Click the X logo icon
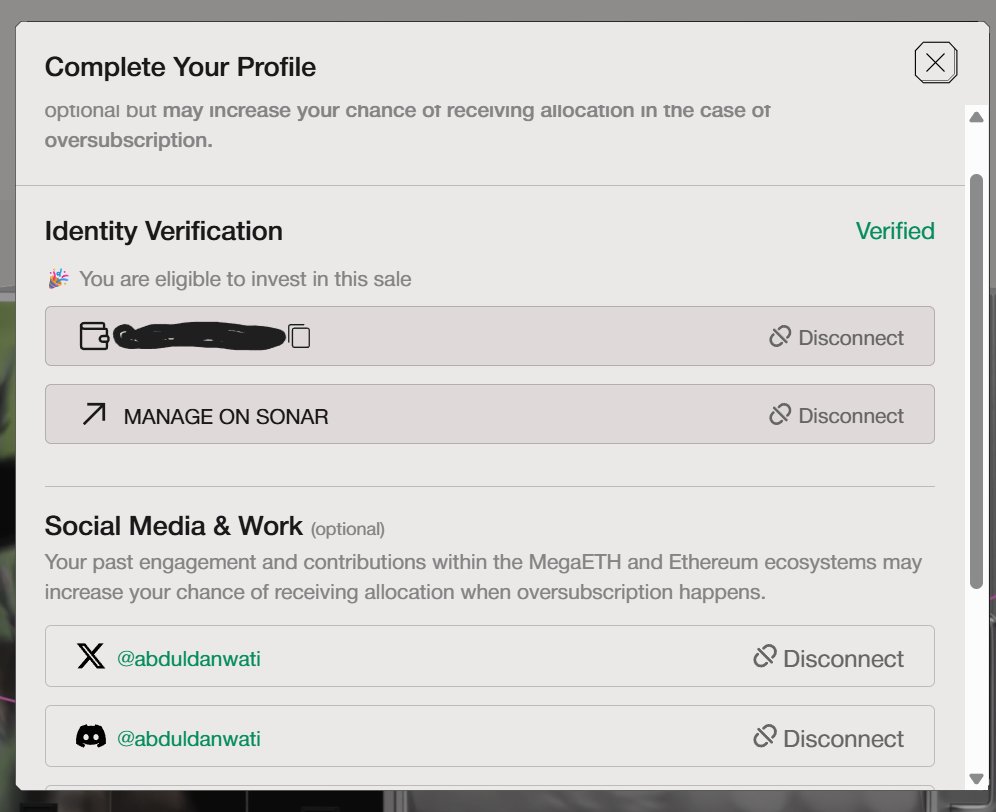The width and height of the screenshot is (996, 812). 91,656
